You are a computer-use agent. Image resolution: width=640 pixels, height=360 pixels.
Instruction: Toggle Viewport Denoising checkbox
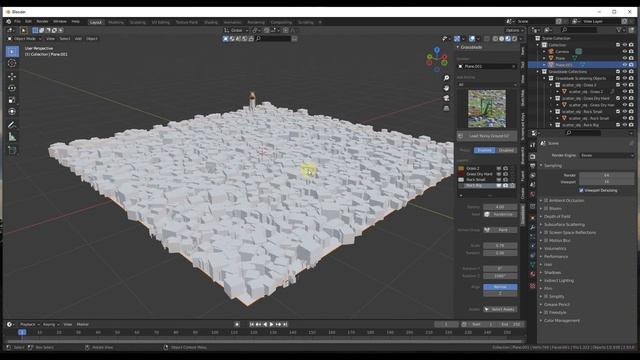point(581,190)
